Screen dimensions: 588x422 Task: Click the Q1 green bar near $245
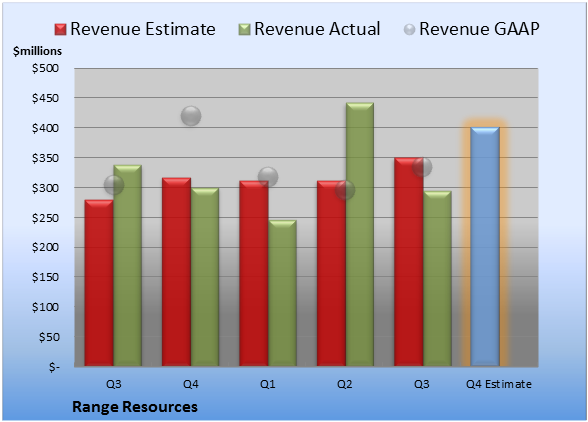(x=282, y=293)
